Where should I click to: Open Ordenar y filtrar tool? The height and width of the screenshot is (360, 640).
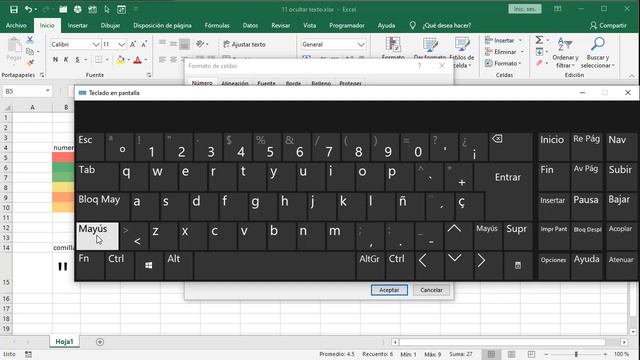pyautogui.click(x=565, y=52)
